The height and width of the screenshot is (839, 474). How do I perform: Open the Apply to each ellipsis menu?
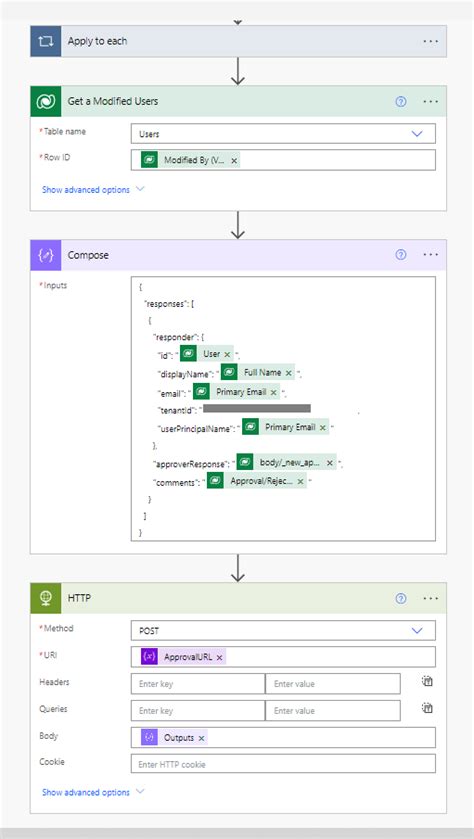[431, 41]
